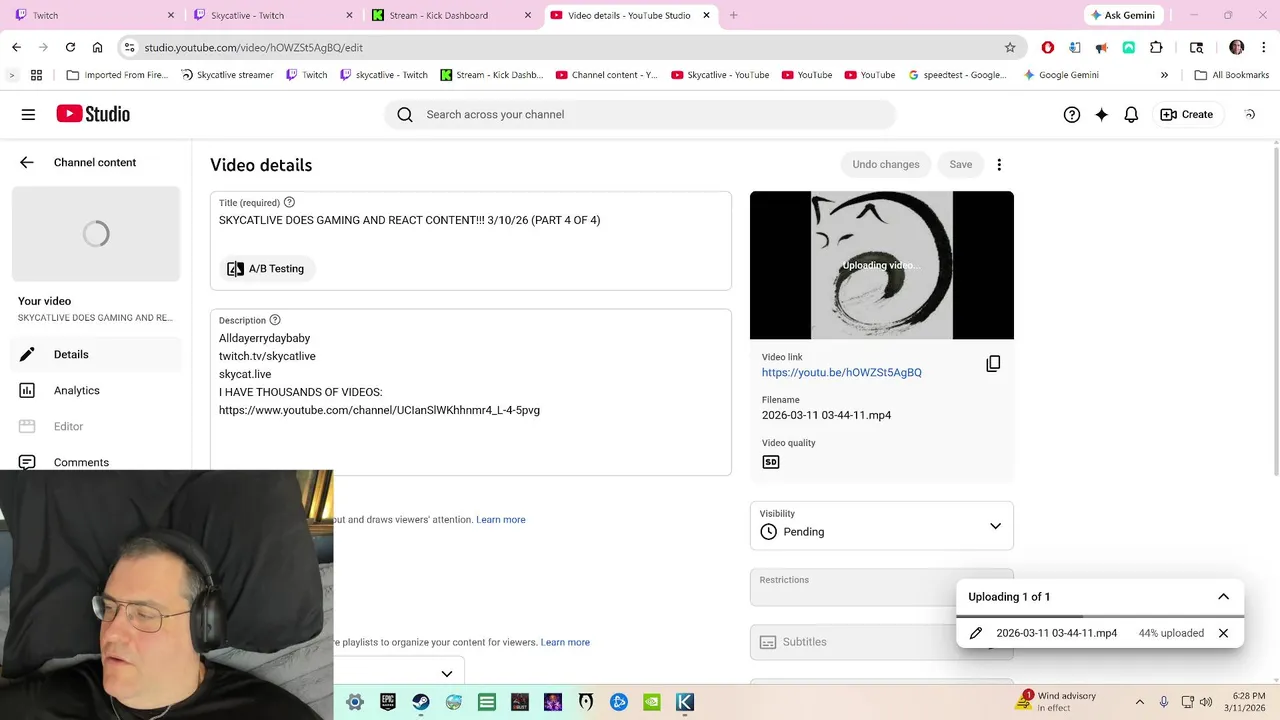
Task: Open Channel content bookmark
Action: coord(607,75)
